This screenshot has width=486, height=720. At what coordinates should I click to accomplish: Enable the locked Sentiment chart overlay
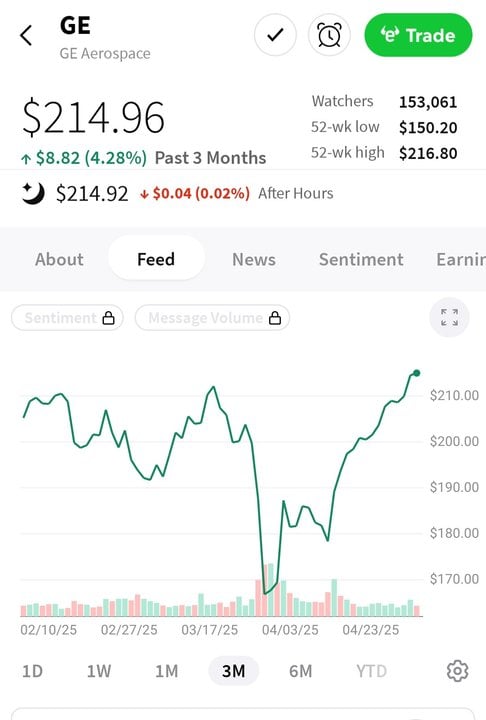68,318
